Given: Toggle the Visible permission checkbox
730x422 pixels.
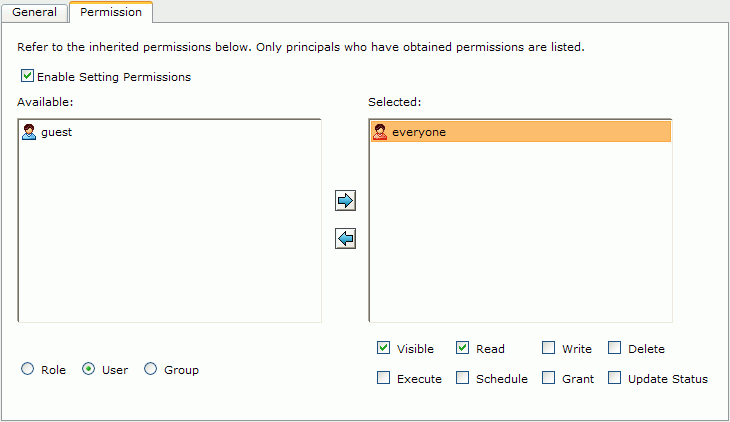Looking at the screenshot, I should [384, 347].
